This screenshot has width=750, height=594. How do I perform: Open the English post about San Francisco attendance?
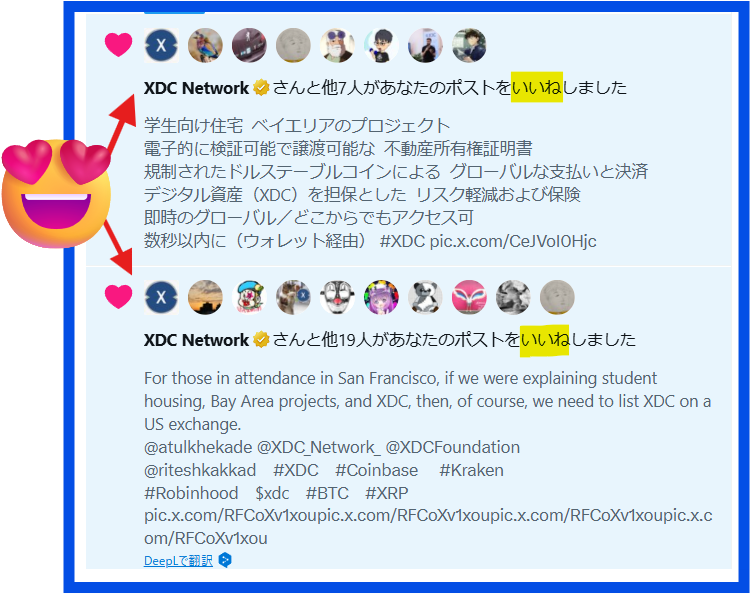428,458
